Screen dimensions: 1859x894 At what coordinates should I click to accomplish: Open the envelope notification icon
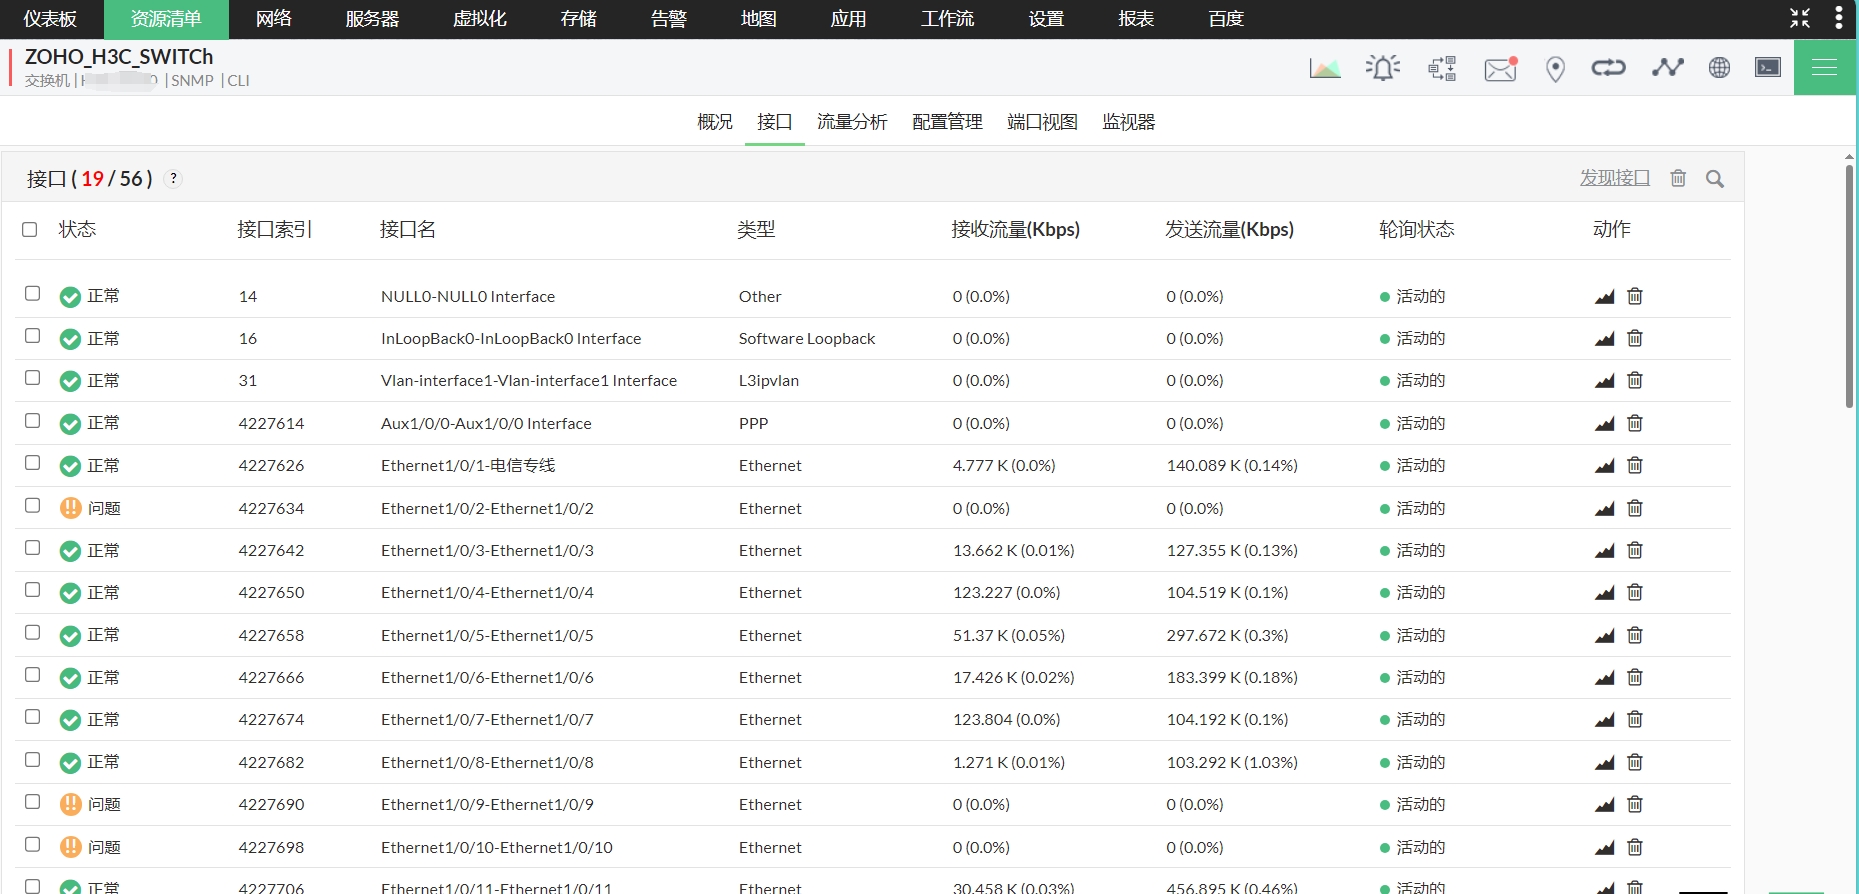1500,68
